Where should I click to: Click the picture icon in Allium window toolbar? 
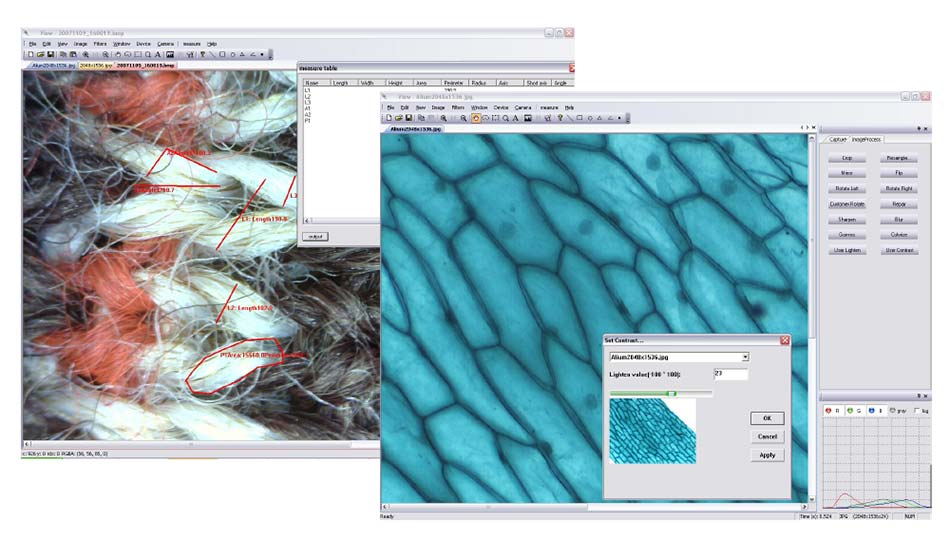[528, 118]
